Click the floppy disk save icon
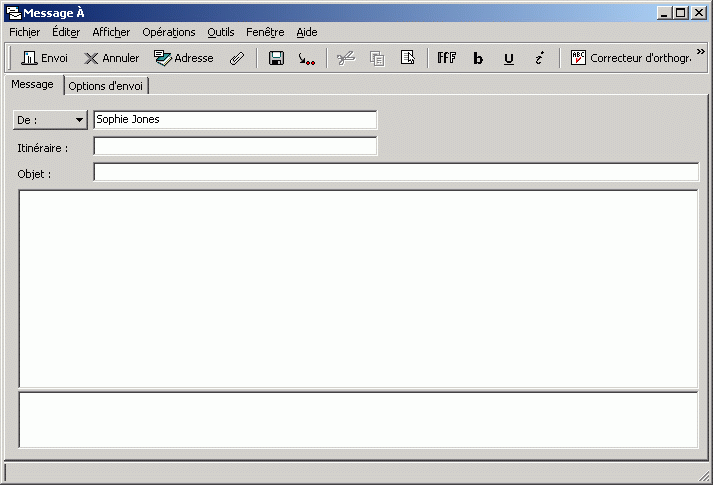 276,58
